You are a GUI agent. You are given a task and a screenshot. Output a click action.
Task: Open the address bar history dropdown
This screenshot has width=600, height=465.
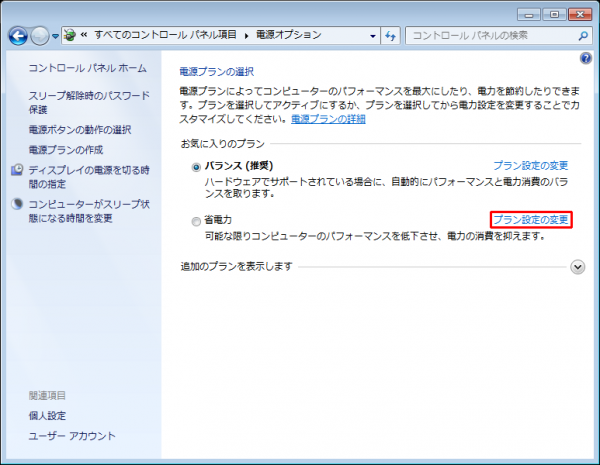click(x=373, y=36)
